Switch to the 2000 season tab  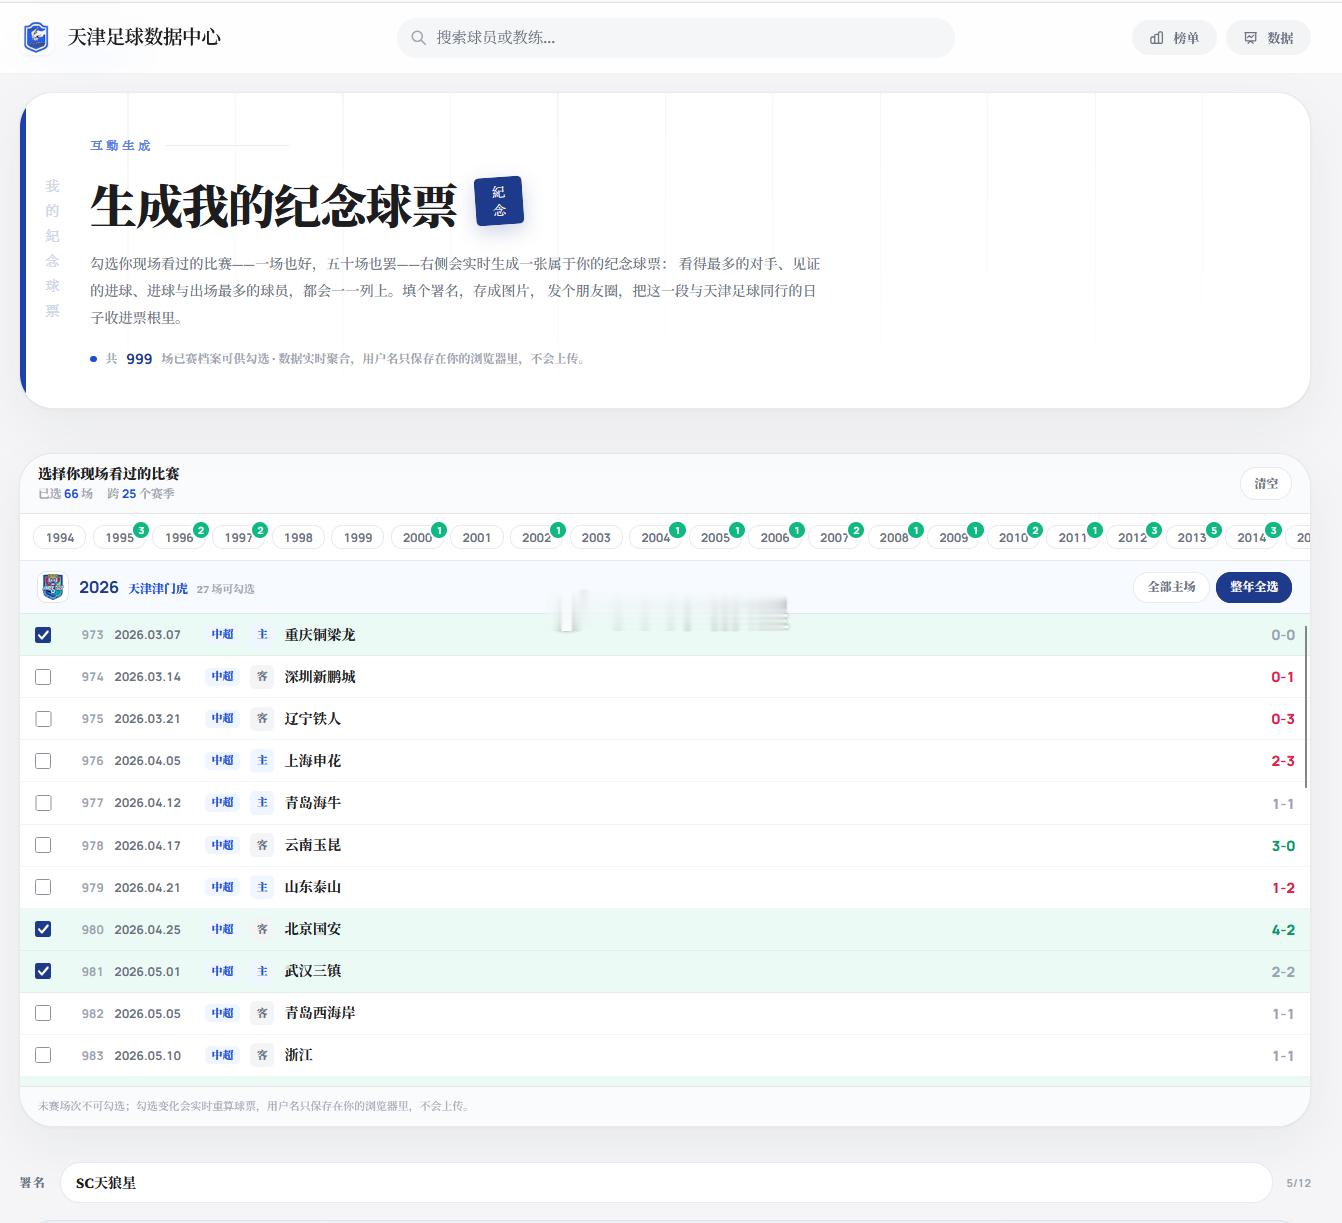pos(417,537)
